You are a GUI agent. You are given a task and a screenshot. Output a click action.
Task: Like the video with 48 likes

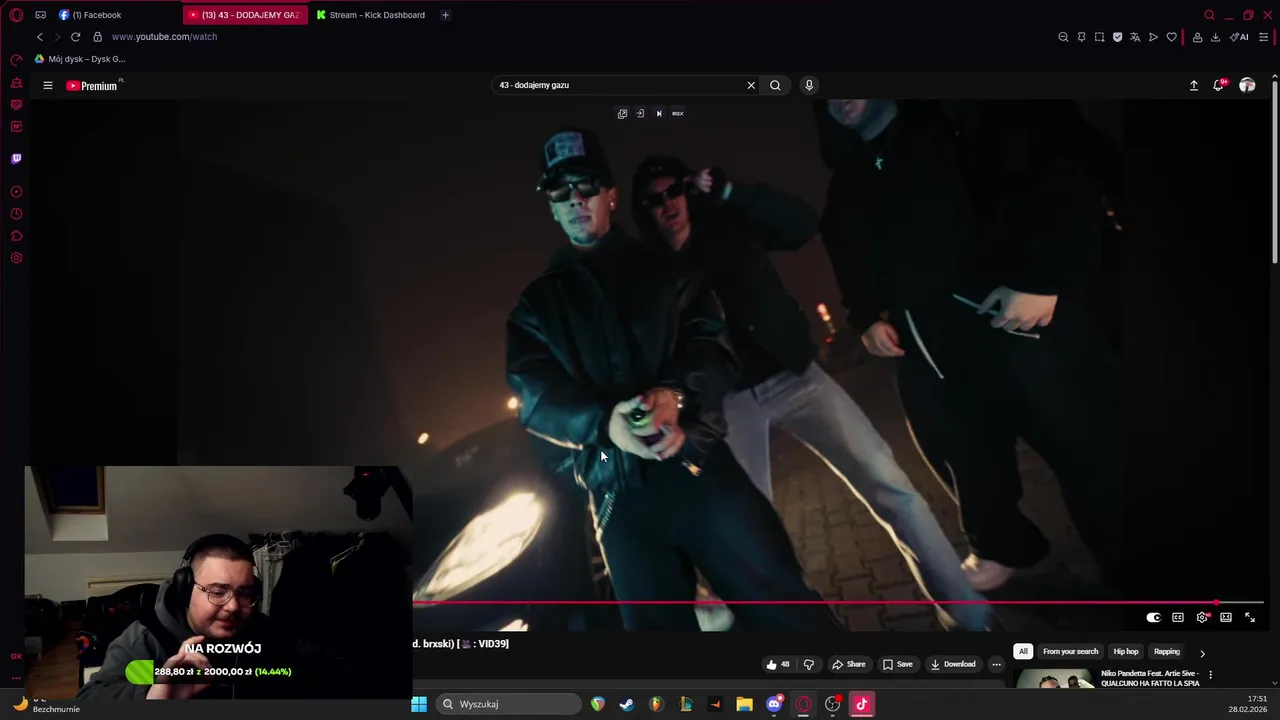coord(777,664)
